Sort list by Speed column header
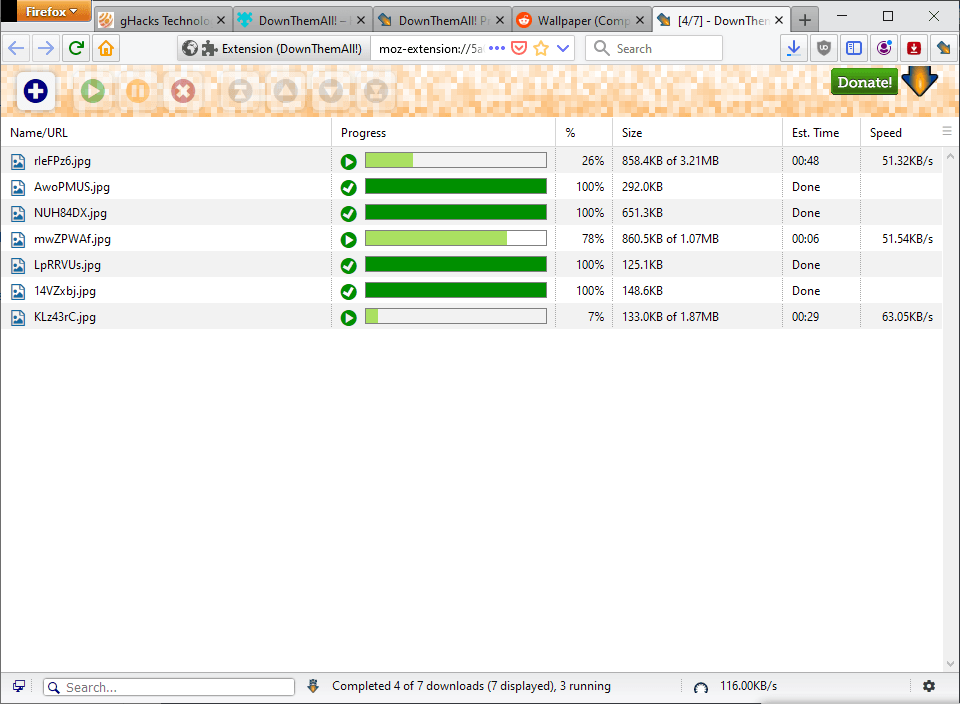Screen dimensions: 960x704 tap(901, 133)
